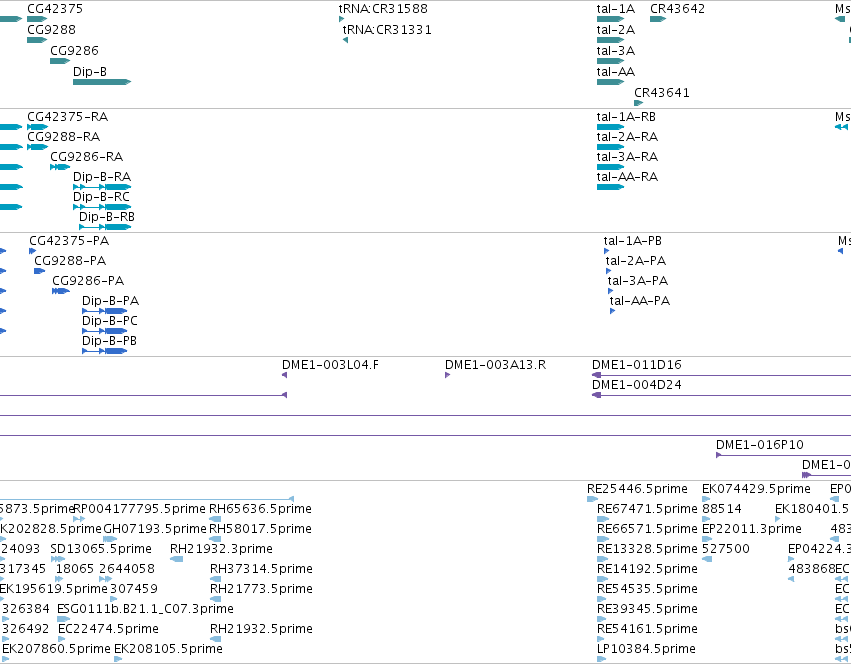Select the RE39345.5prime EST

603,619
